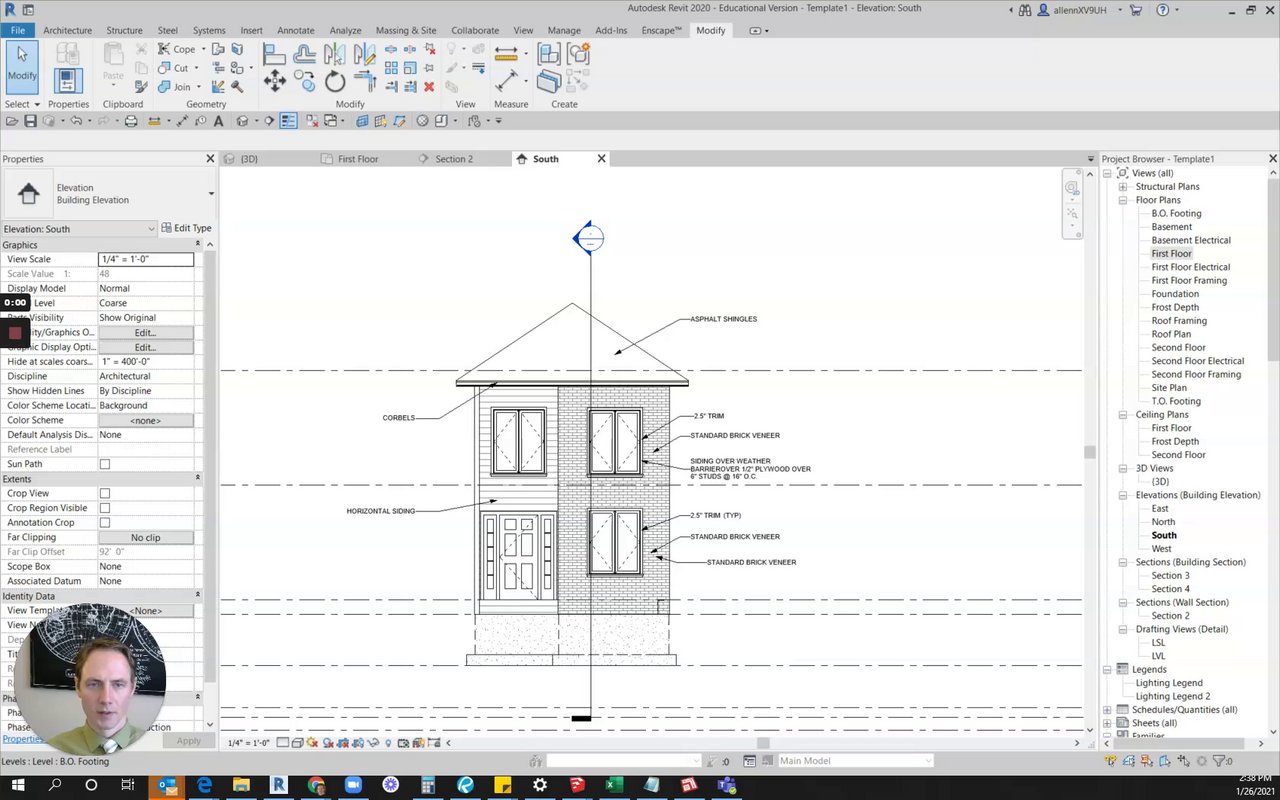Check the Crop Region Visible box
The width and height of the screenshot is (1280, 800).
click(x=104, y=508)
